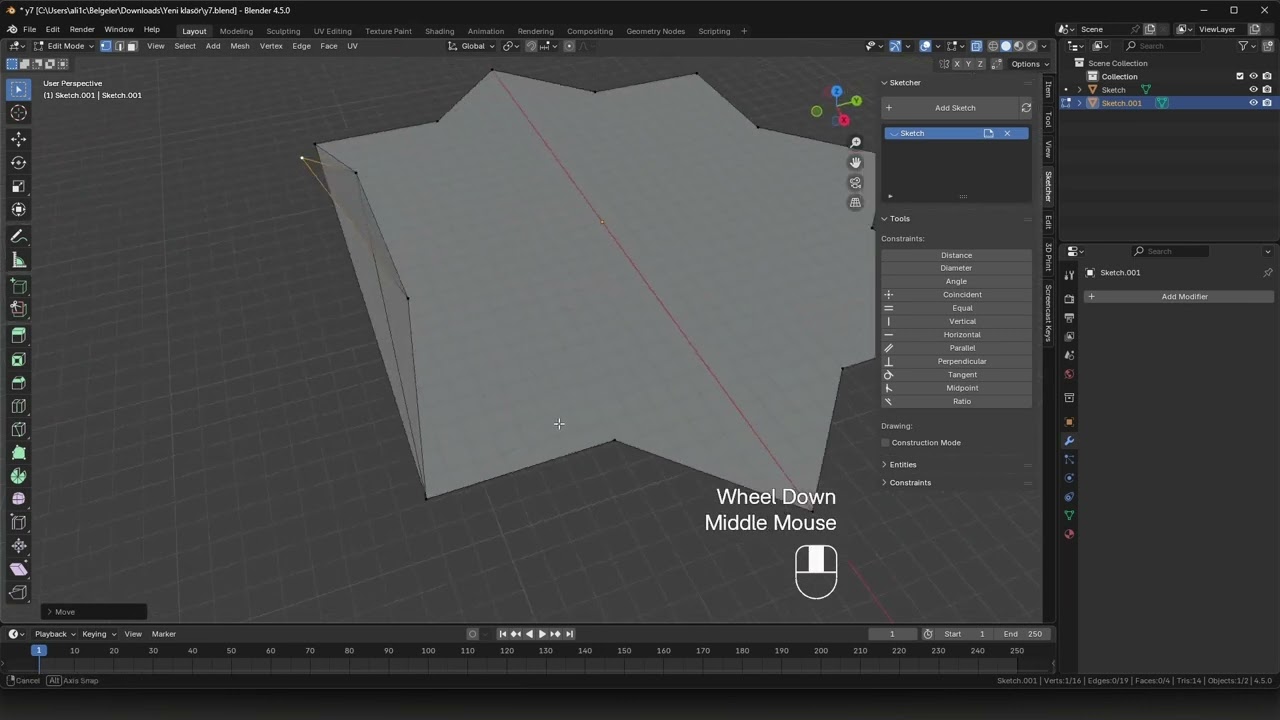Open the Playback dropdown in timeline

[54, 634]
